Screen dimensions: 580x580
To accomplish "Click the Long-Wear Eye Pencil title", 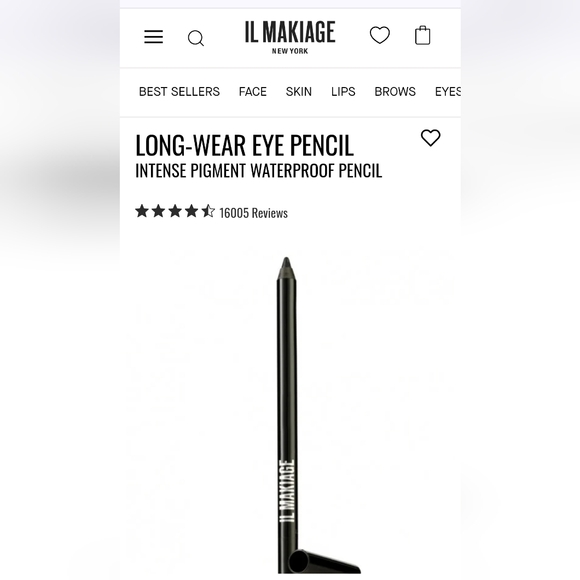I will [x=245, y=145].
